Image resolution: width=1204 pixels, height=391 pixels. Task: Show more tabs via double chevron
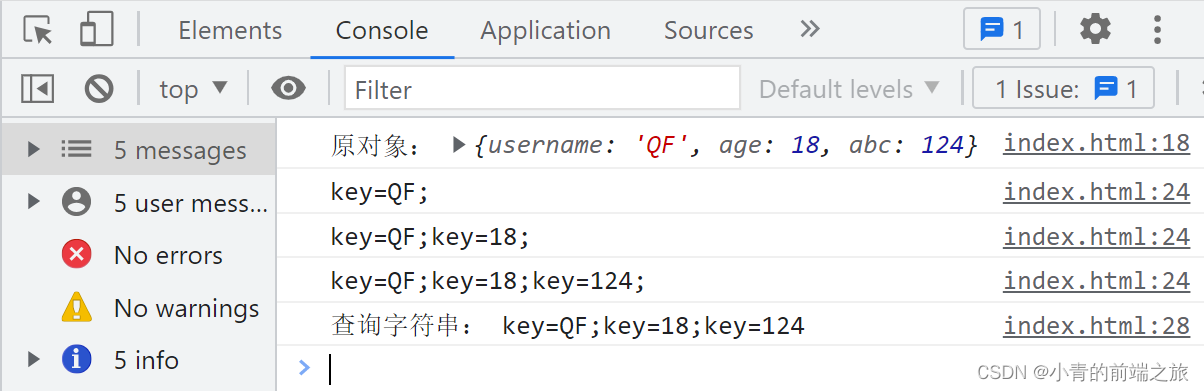[x=810, y=29]
